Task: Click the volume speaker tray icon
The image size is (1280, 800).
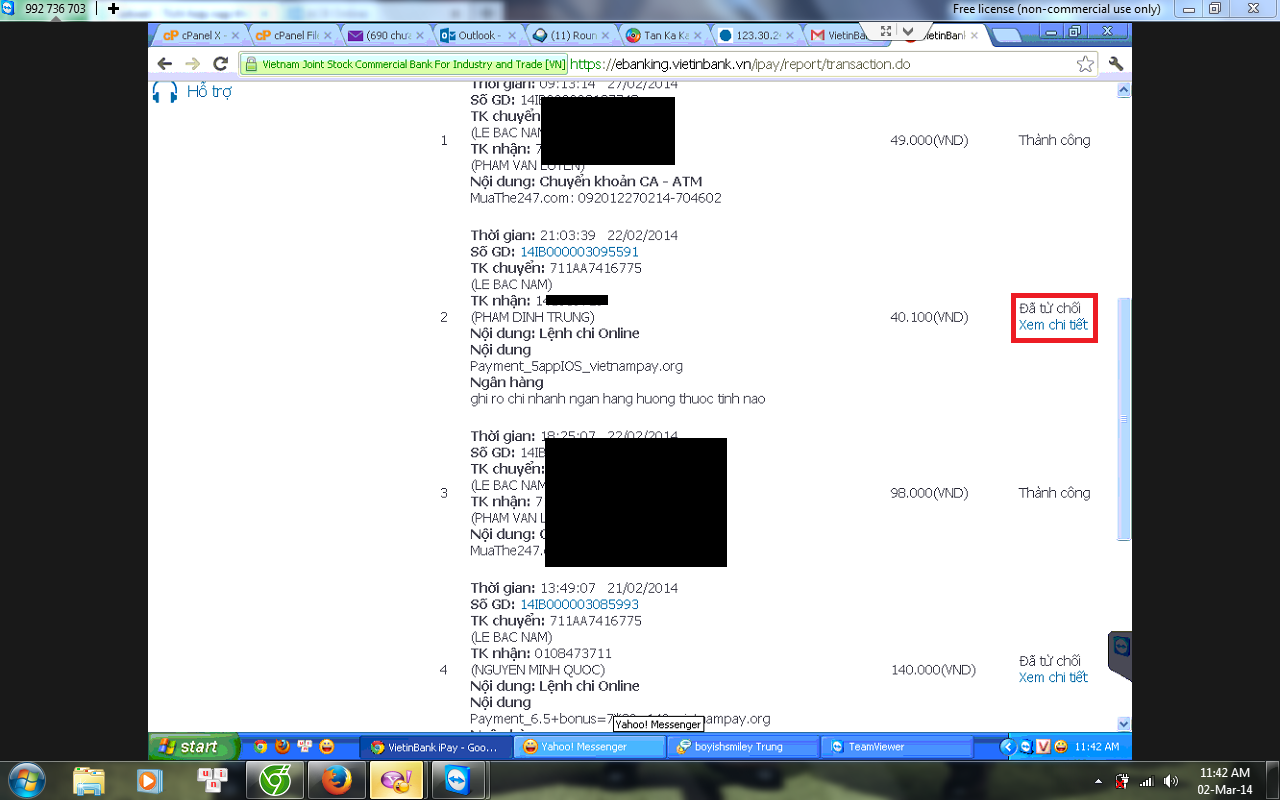Action: [x=1171, y=781]
